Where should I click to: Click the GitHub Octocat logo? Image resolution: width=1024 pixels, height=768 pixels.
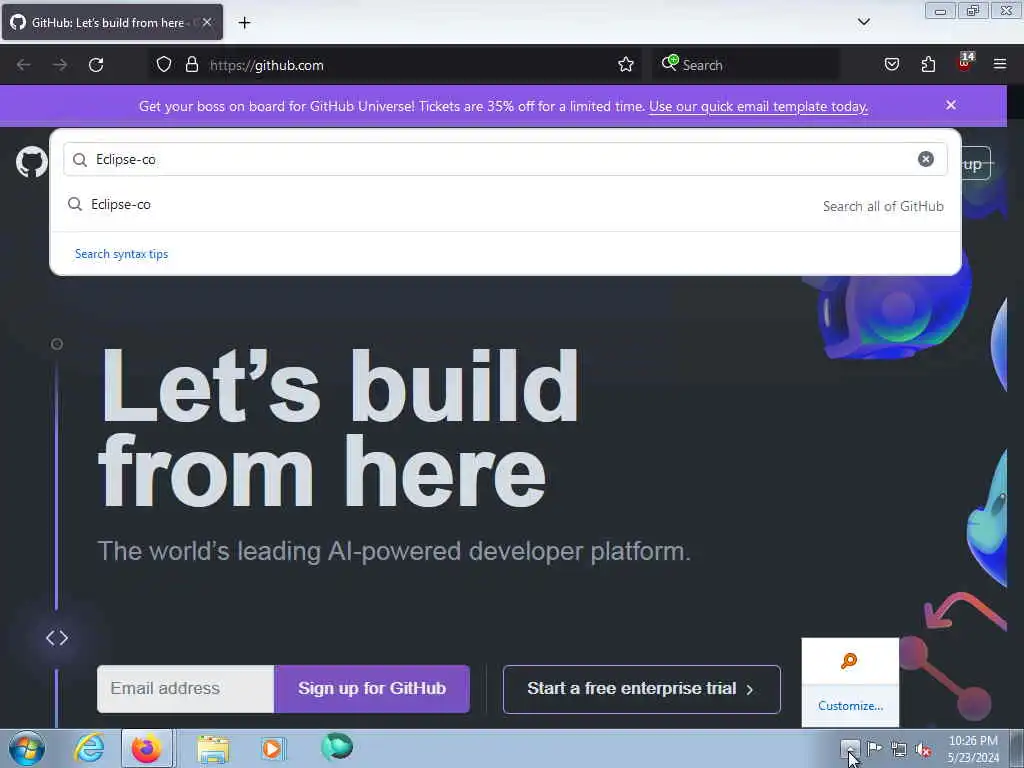31,162
